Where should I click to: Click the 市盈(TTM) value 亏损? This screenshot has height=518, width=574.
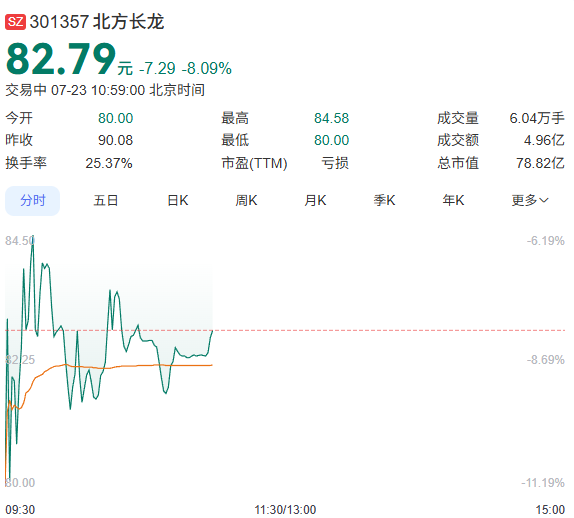tap(335, 163)
